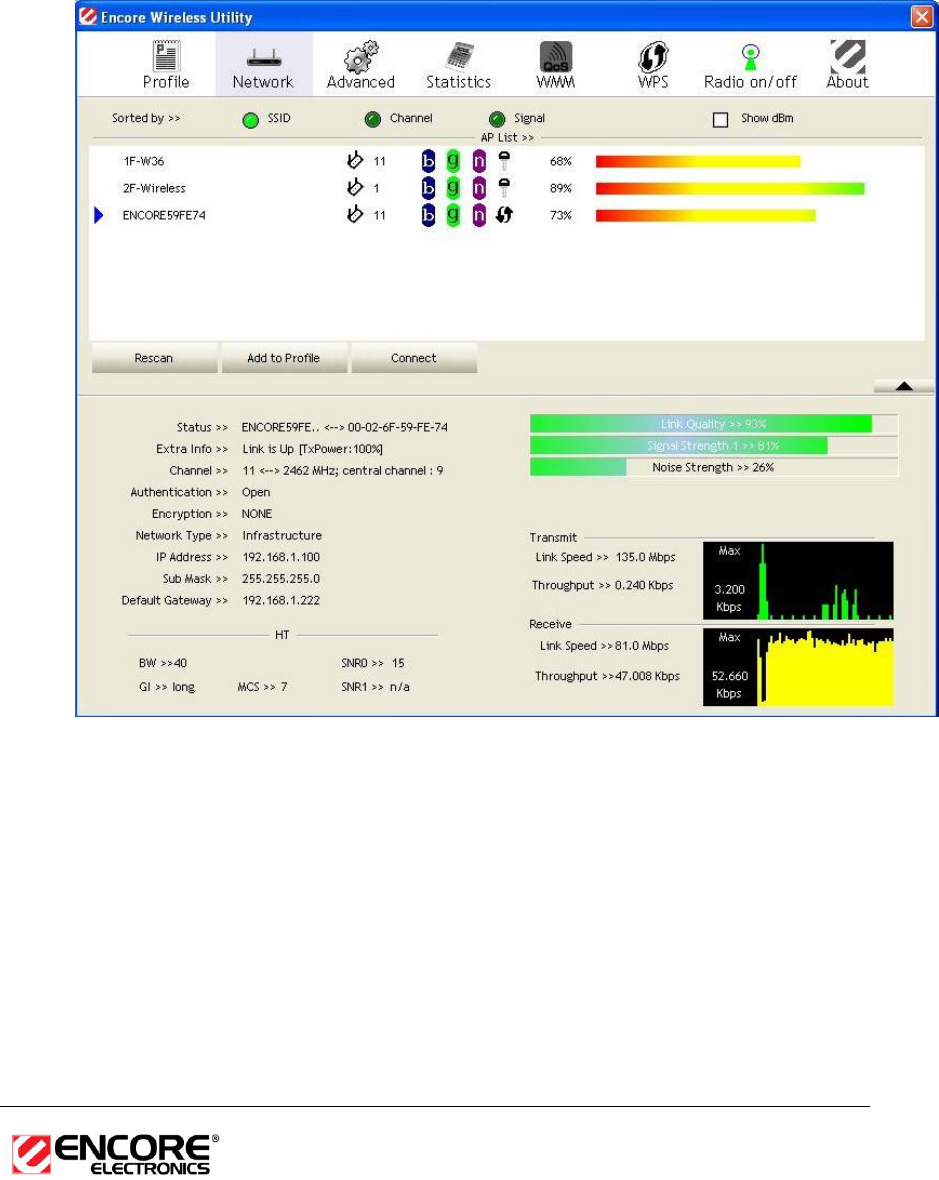
Task: Click the 802.11g icon for ENCORE59FE74
Action: tap(453, 215)
